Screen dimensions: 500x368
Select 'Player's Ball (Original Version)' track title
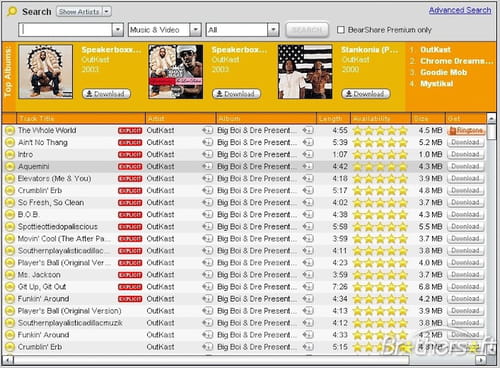(x=69, y=311)
